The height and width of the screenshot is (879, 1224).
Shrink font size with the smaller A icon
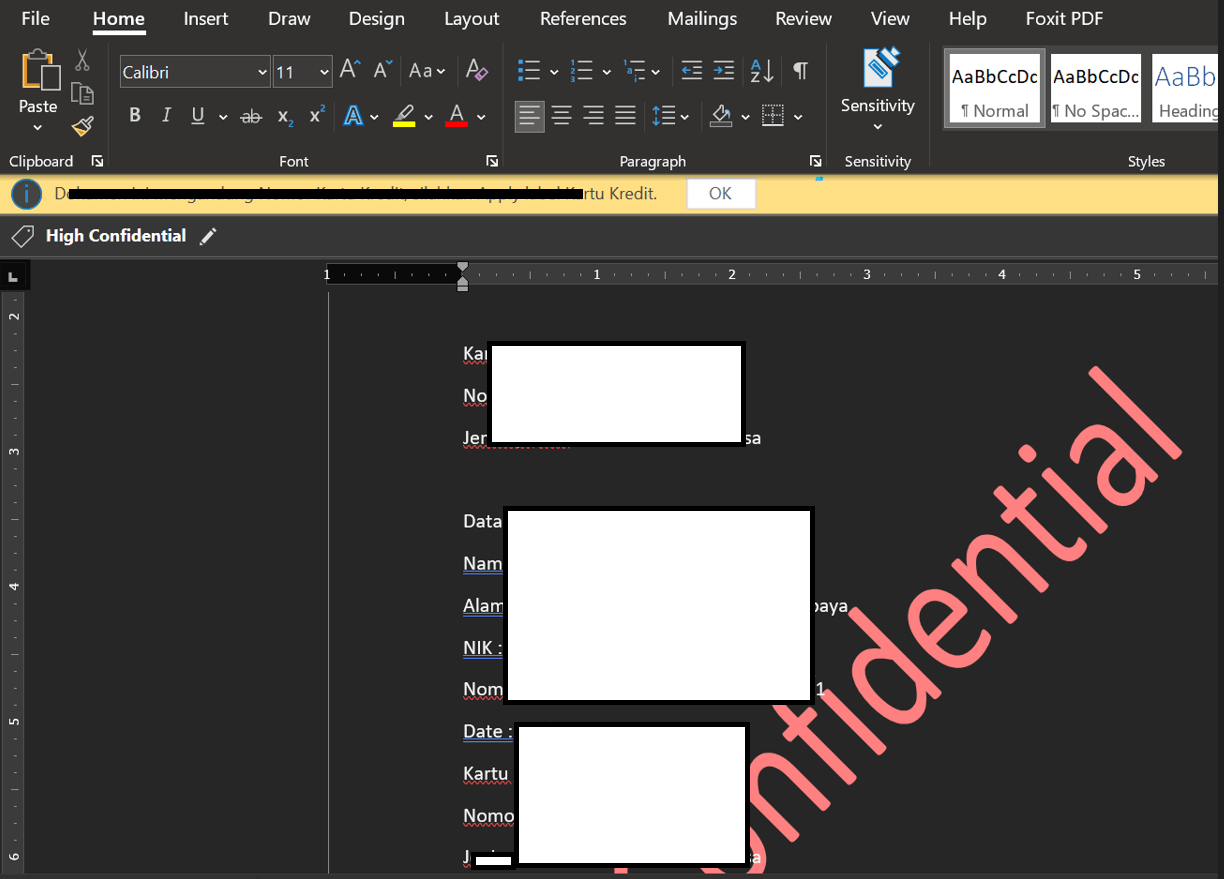[382, 70]
